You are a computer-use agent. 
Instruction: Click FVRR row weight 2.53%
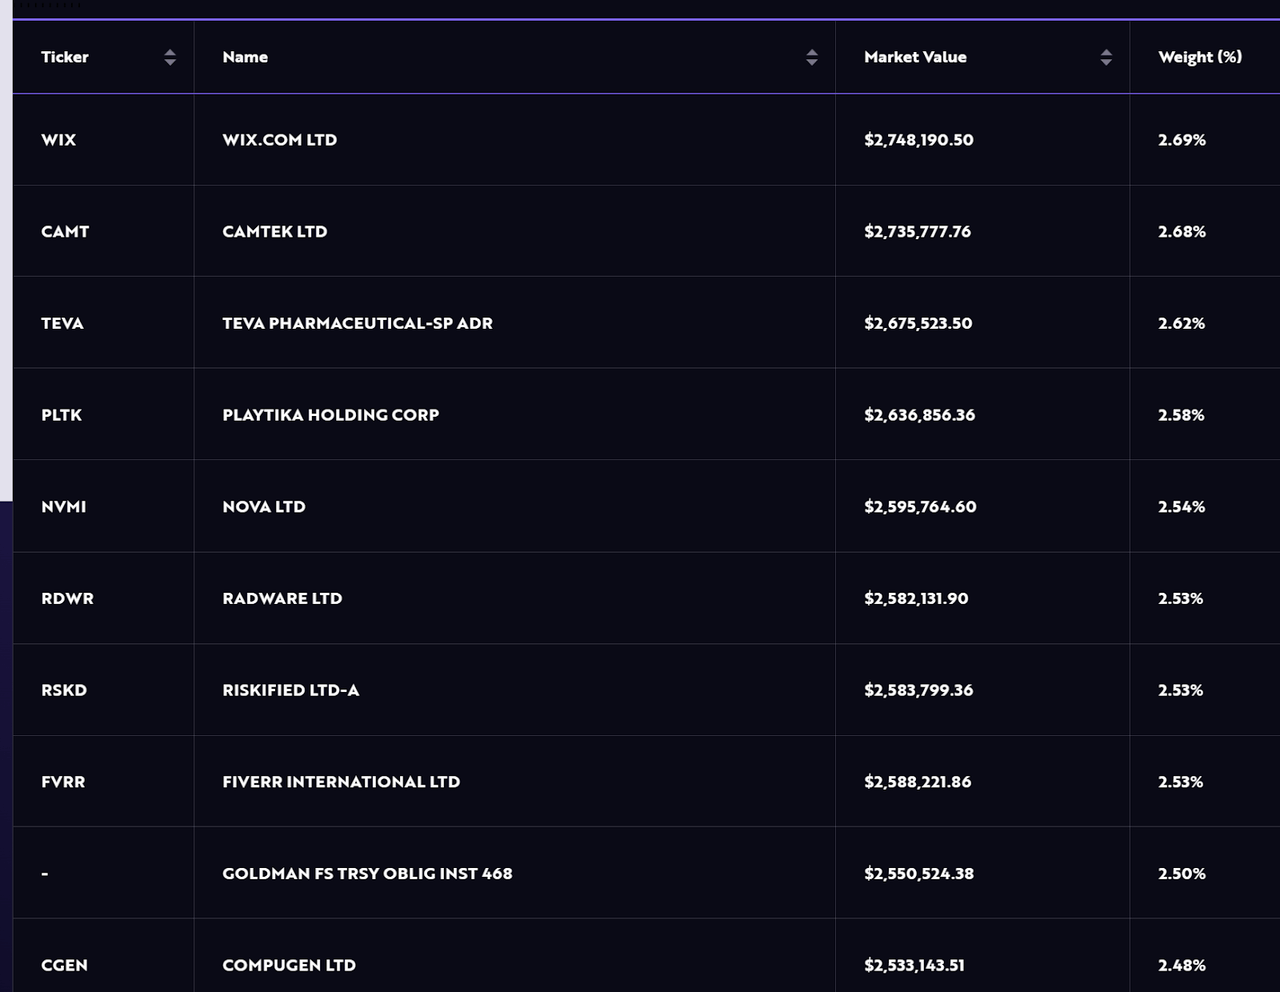pyautogui.click(x=1180, y=782)
